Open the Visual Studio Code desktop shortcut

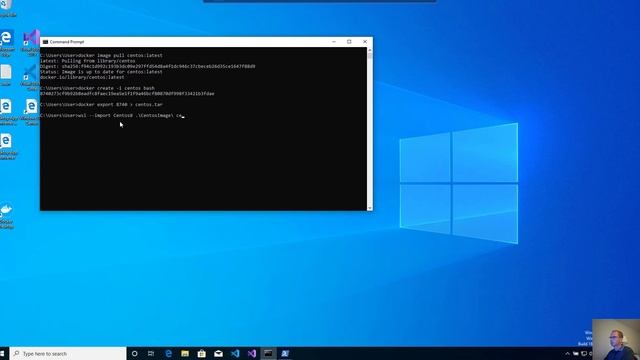(31, 78)
